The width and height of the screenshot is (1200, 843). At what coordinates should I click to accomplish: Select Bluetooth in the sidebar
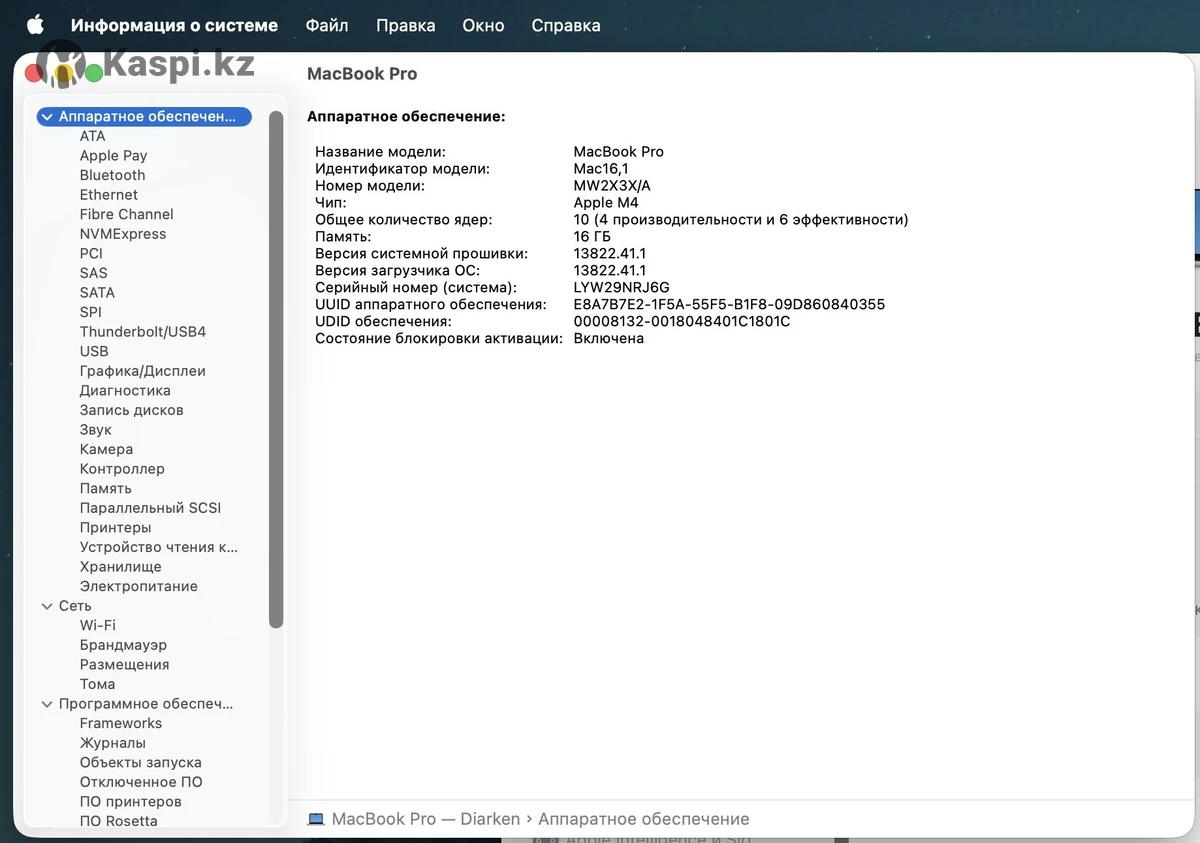[112, 175]
